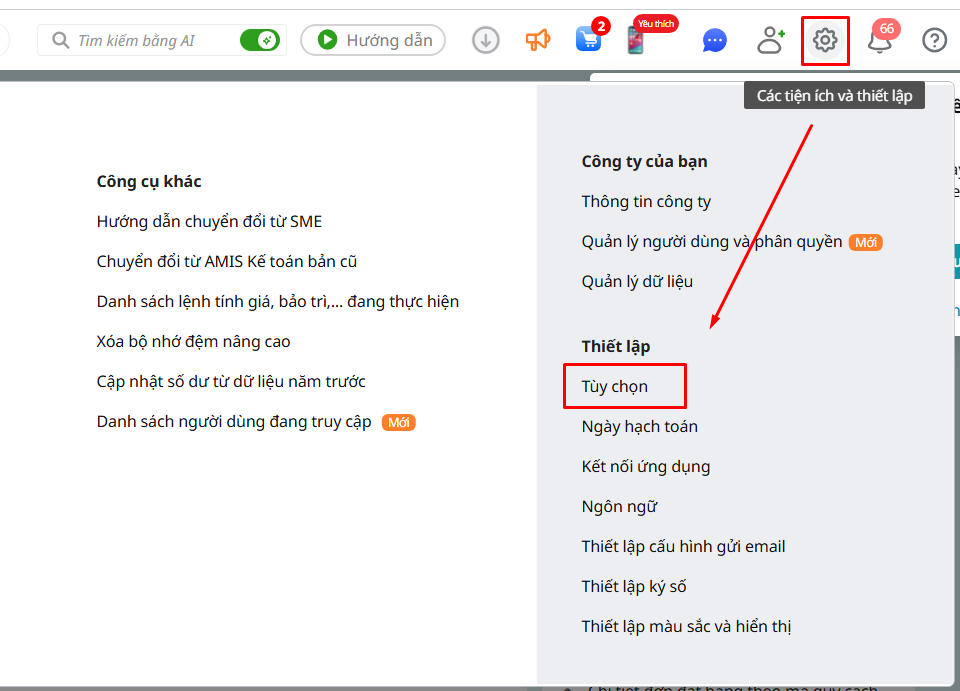
Task: Click the notification bell icon
Action: pyautogui.click(x=880, y=41)
